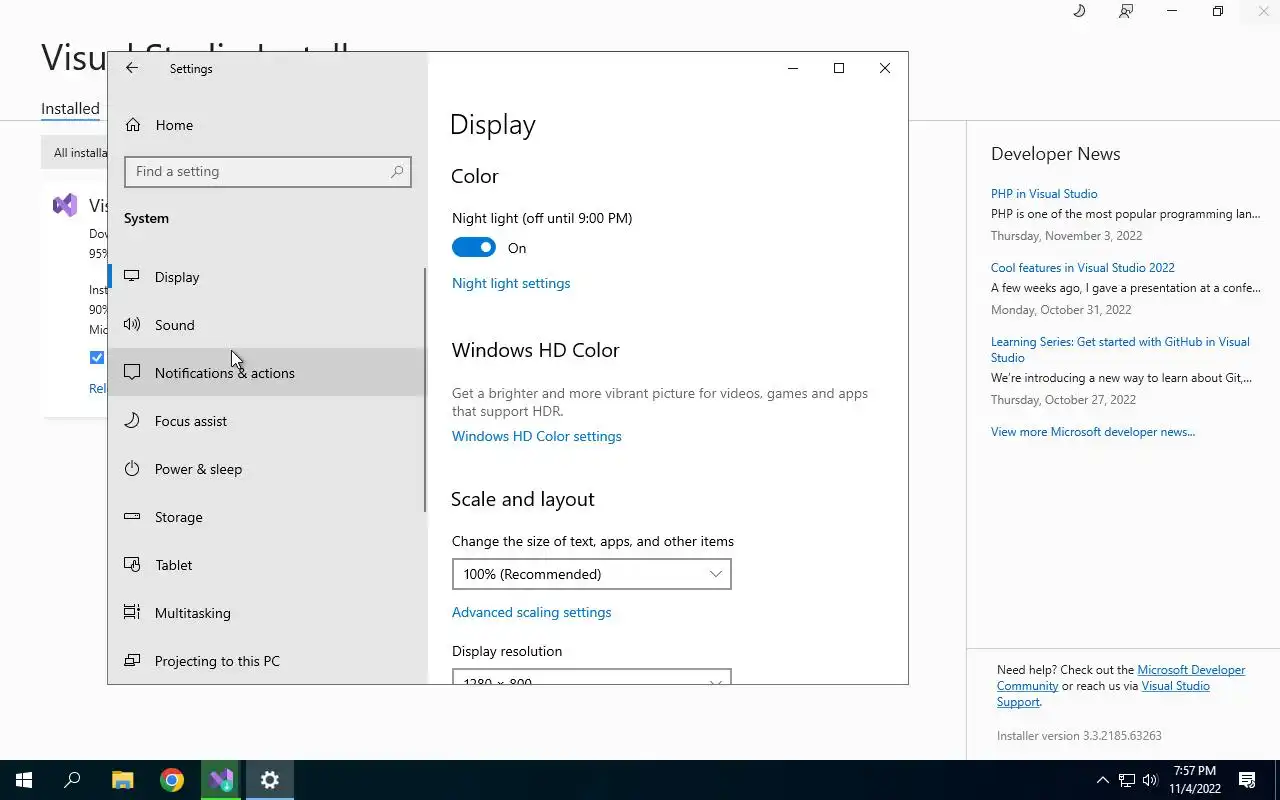Image resolution: width=1280 pixels, height=800 pixels.
Task: Turn off the Night light toggle
Action: click(474, 247)
